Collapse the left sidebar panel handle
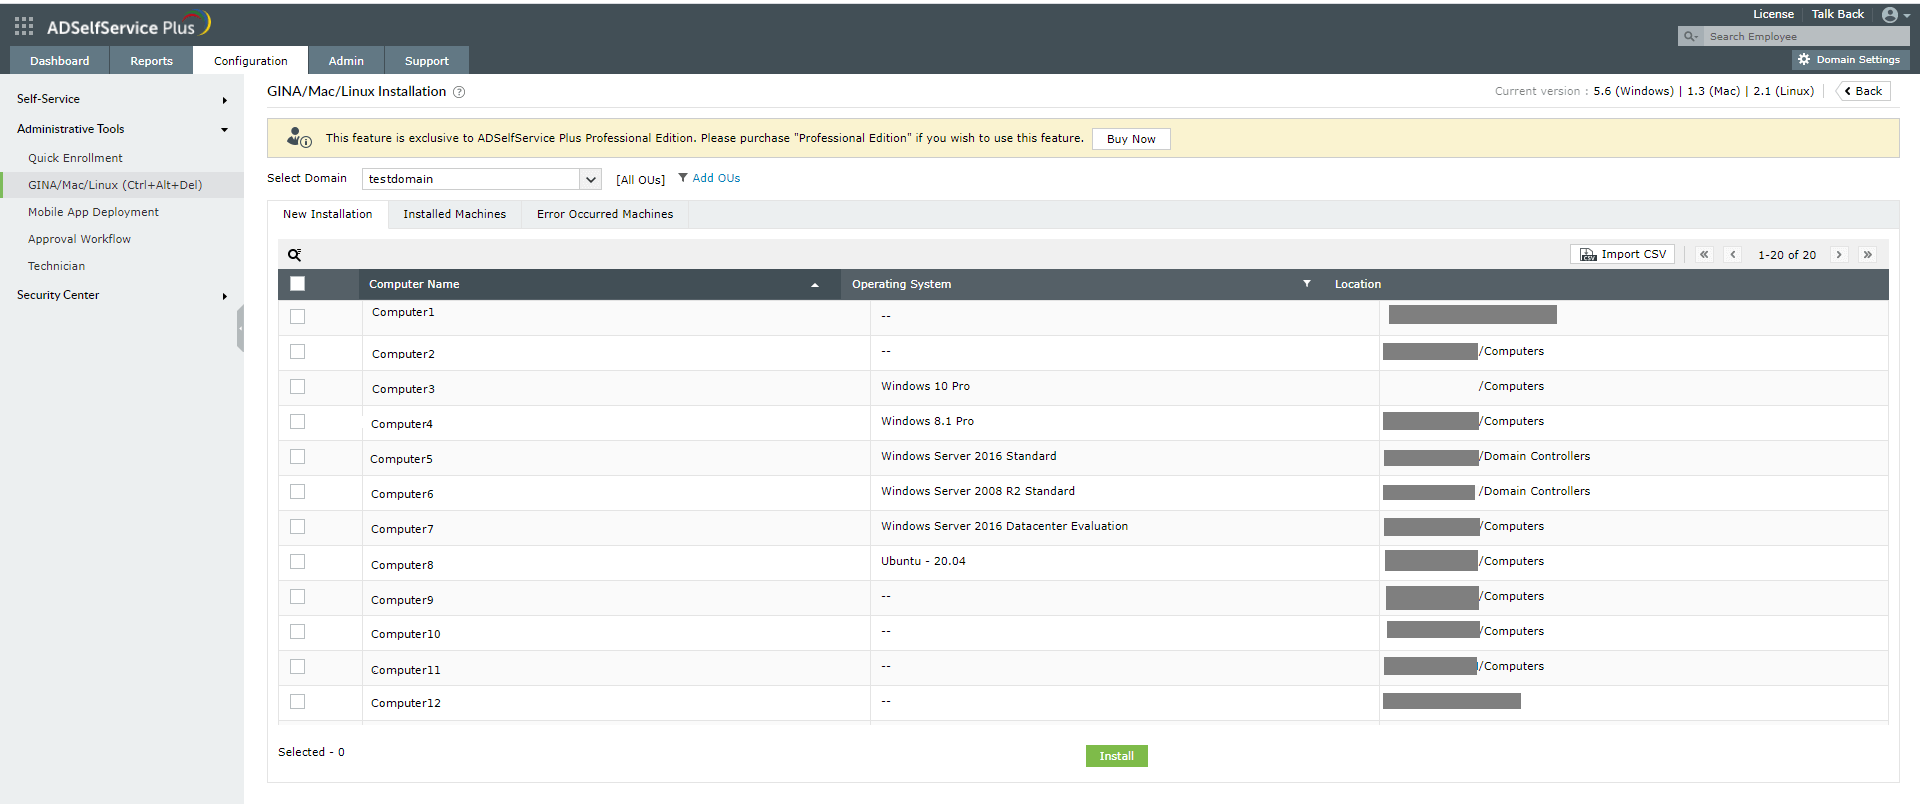This screenshot has height=804, width=1920. [240, 328]
